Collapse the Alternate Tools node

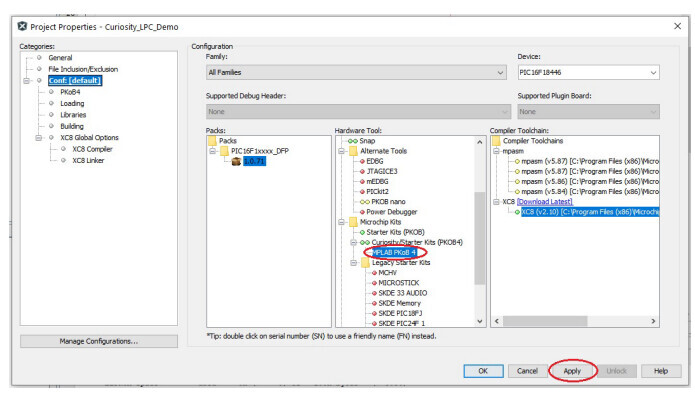(x=342, y=151)
